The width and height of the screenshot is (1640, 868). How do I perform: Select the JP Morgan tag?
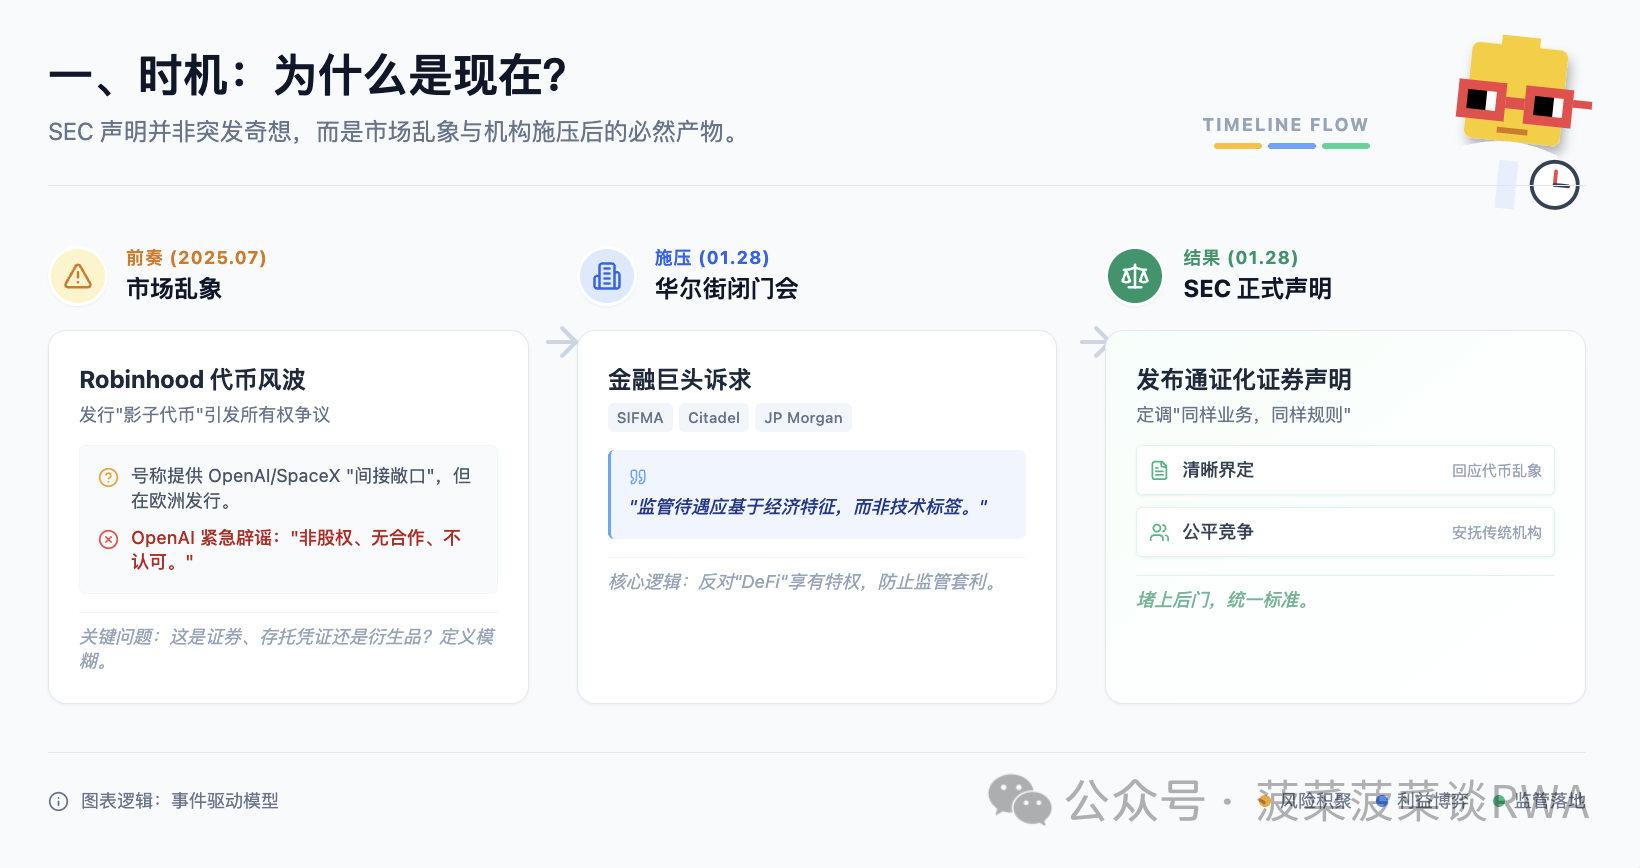803,418
